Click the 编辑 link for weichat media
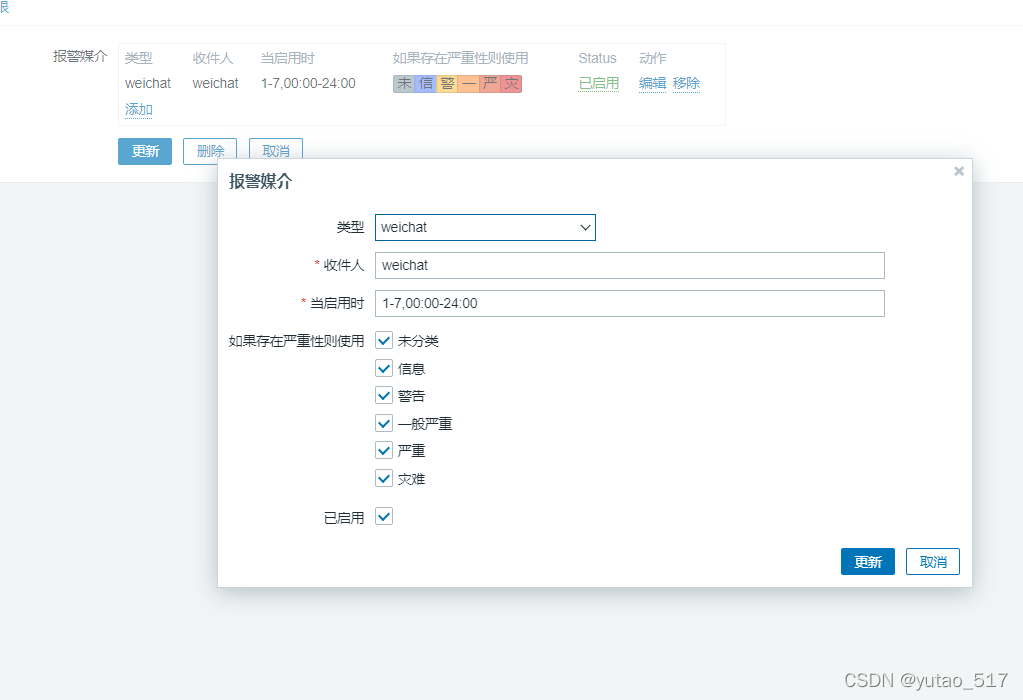The height and width of the screenshot is (700, 1023). point(652,84)
